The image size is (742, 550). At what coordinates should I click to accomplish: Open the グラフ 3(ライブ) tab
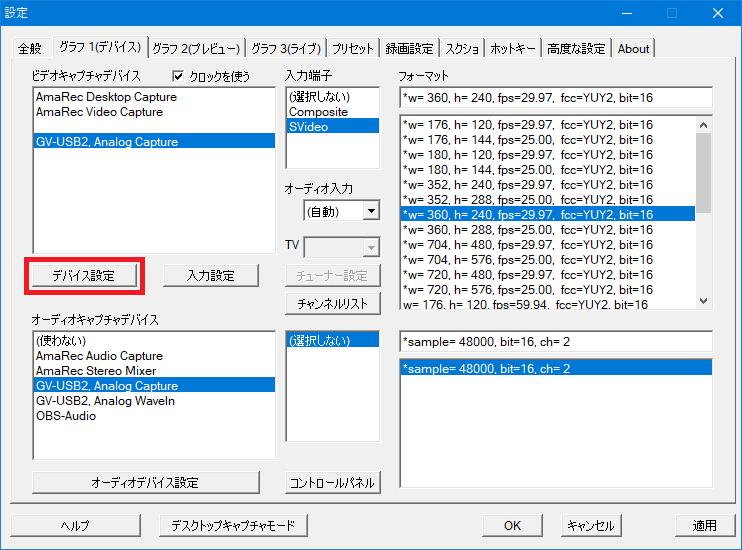[x=285, y=48]
